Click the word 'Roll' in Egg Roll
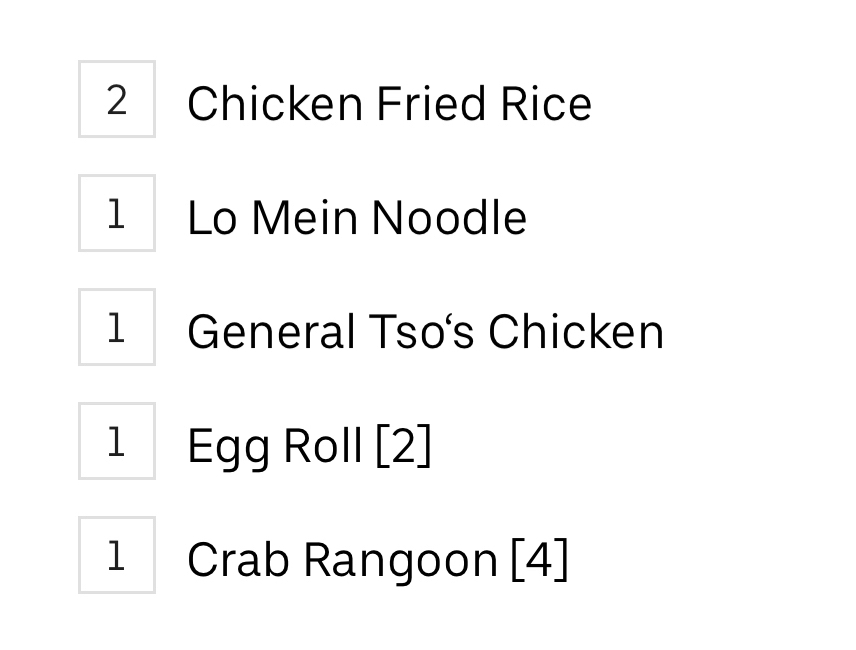This screenshot has height=650, width=856. pos(322,446)
